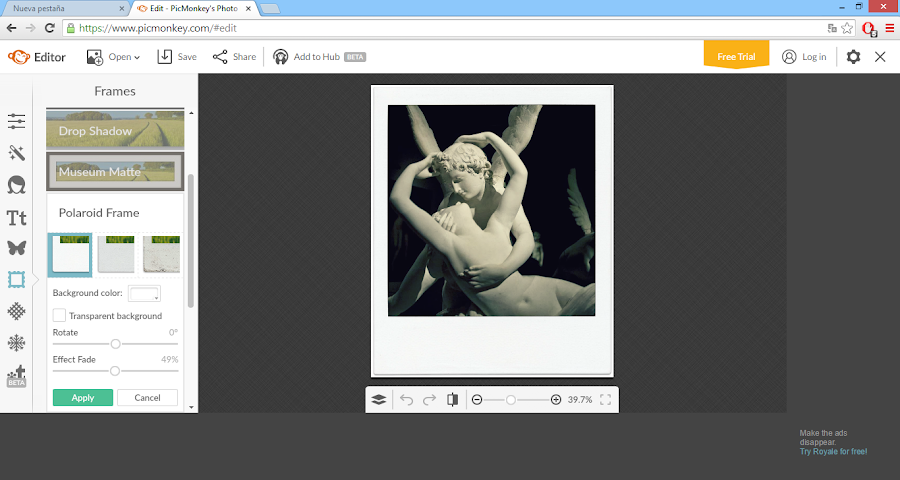This screenshot has height=480, width=900.
Task: Click the translate page icon
Action: tap(832, 28)
